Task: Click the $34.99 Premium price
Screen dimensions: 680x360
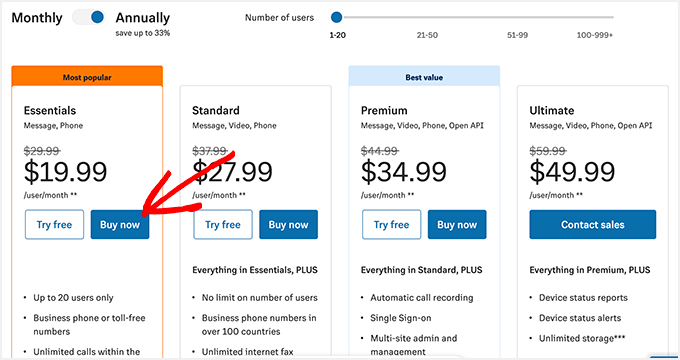Action: point(404,172)
